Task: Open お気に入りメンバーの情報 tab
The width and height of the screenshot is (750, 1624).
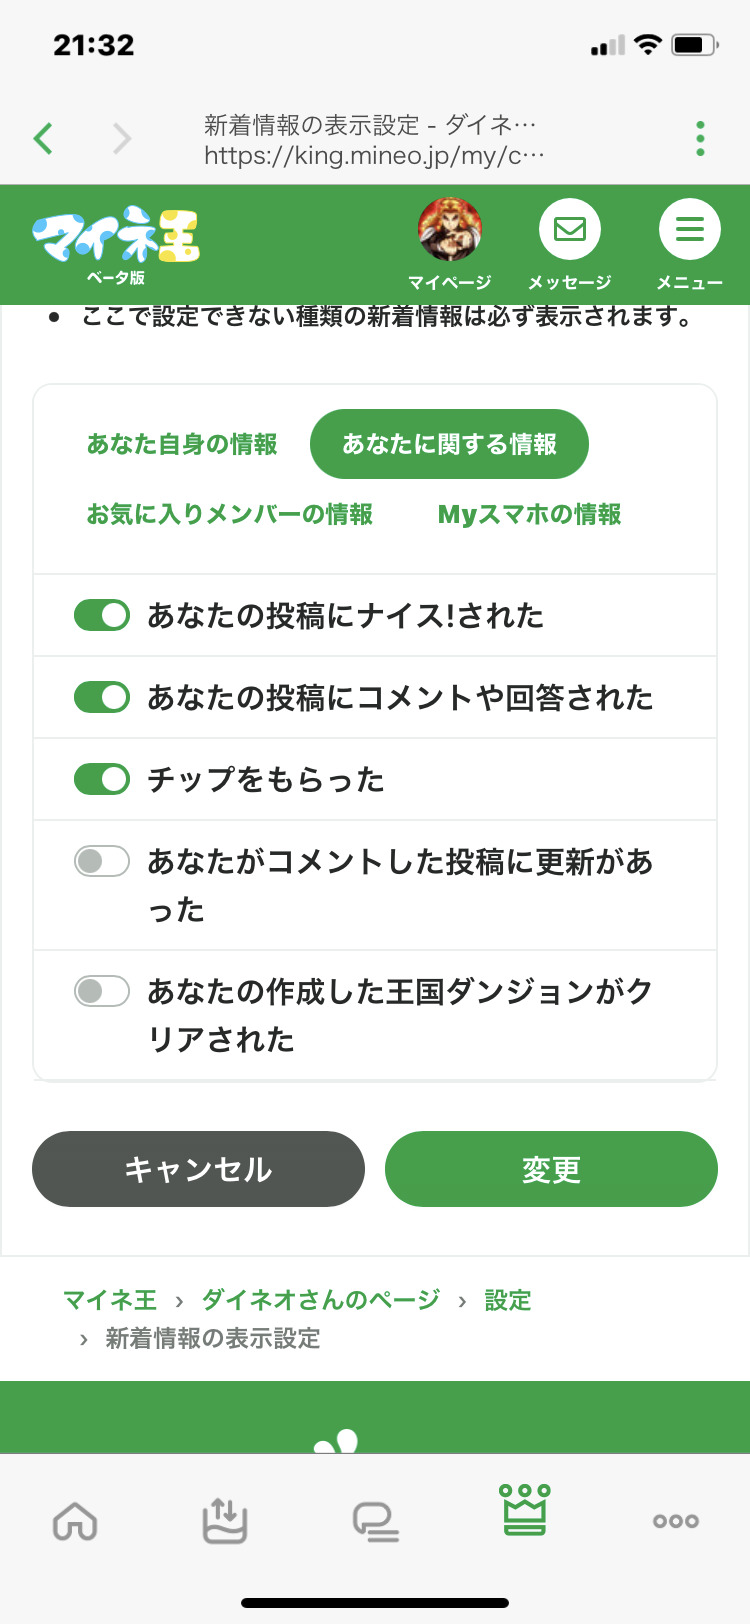Action: pos(230,514)
